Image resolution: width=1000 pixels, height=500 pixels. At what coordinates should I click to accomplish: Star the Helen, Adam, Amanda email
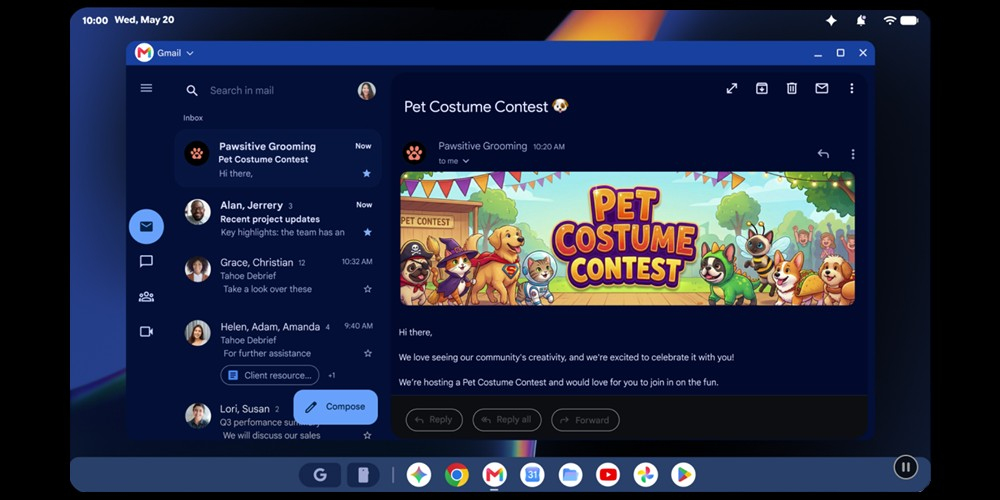point(367,353)
